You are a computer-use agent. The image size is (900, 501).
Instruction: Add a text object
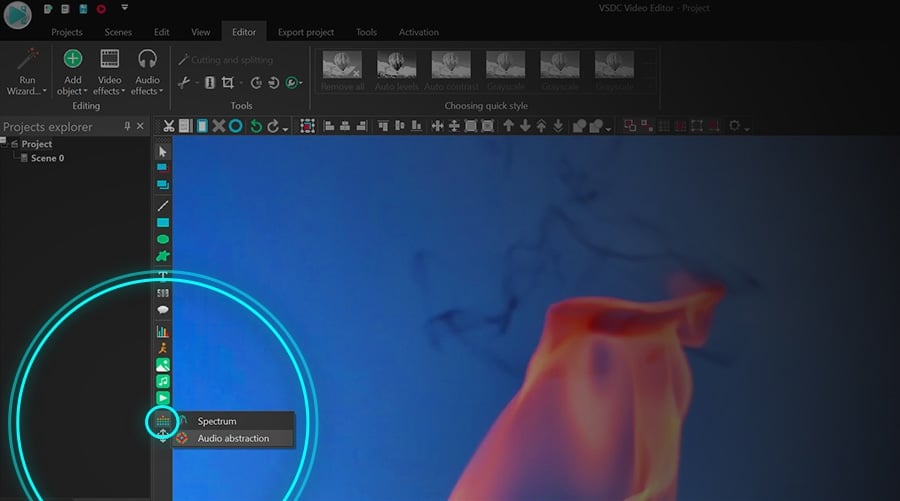(162, 276)
